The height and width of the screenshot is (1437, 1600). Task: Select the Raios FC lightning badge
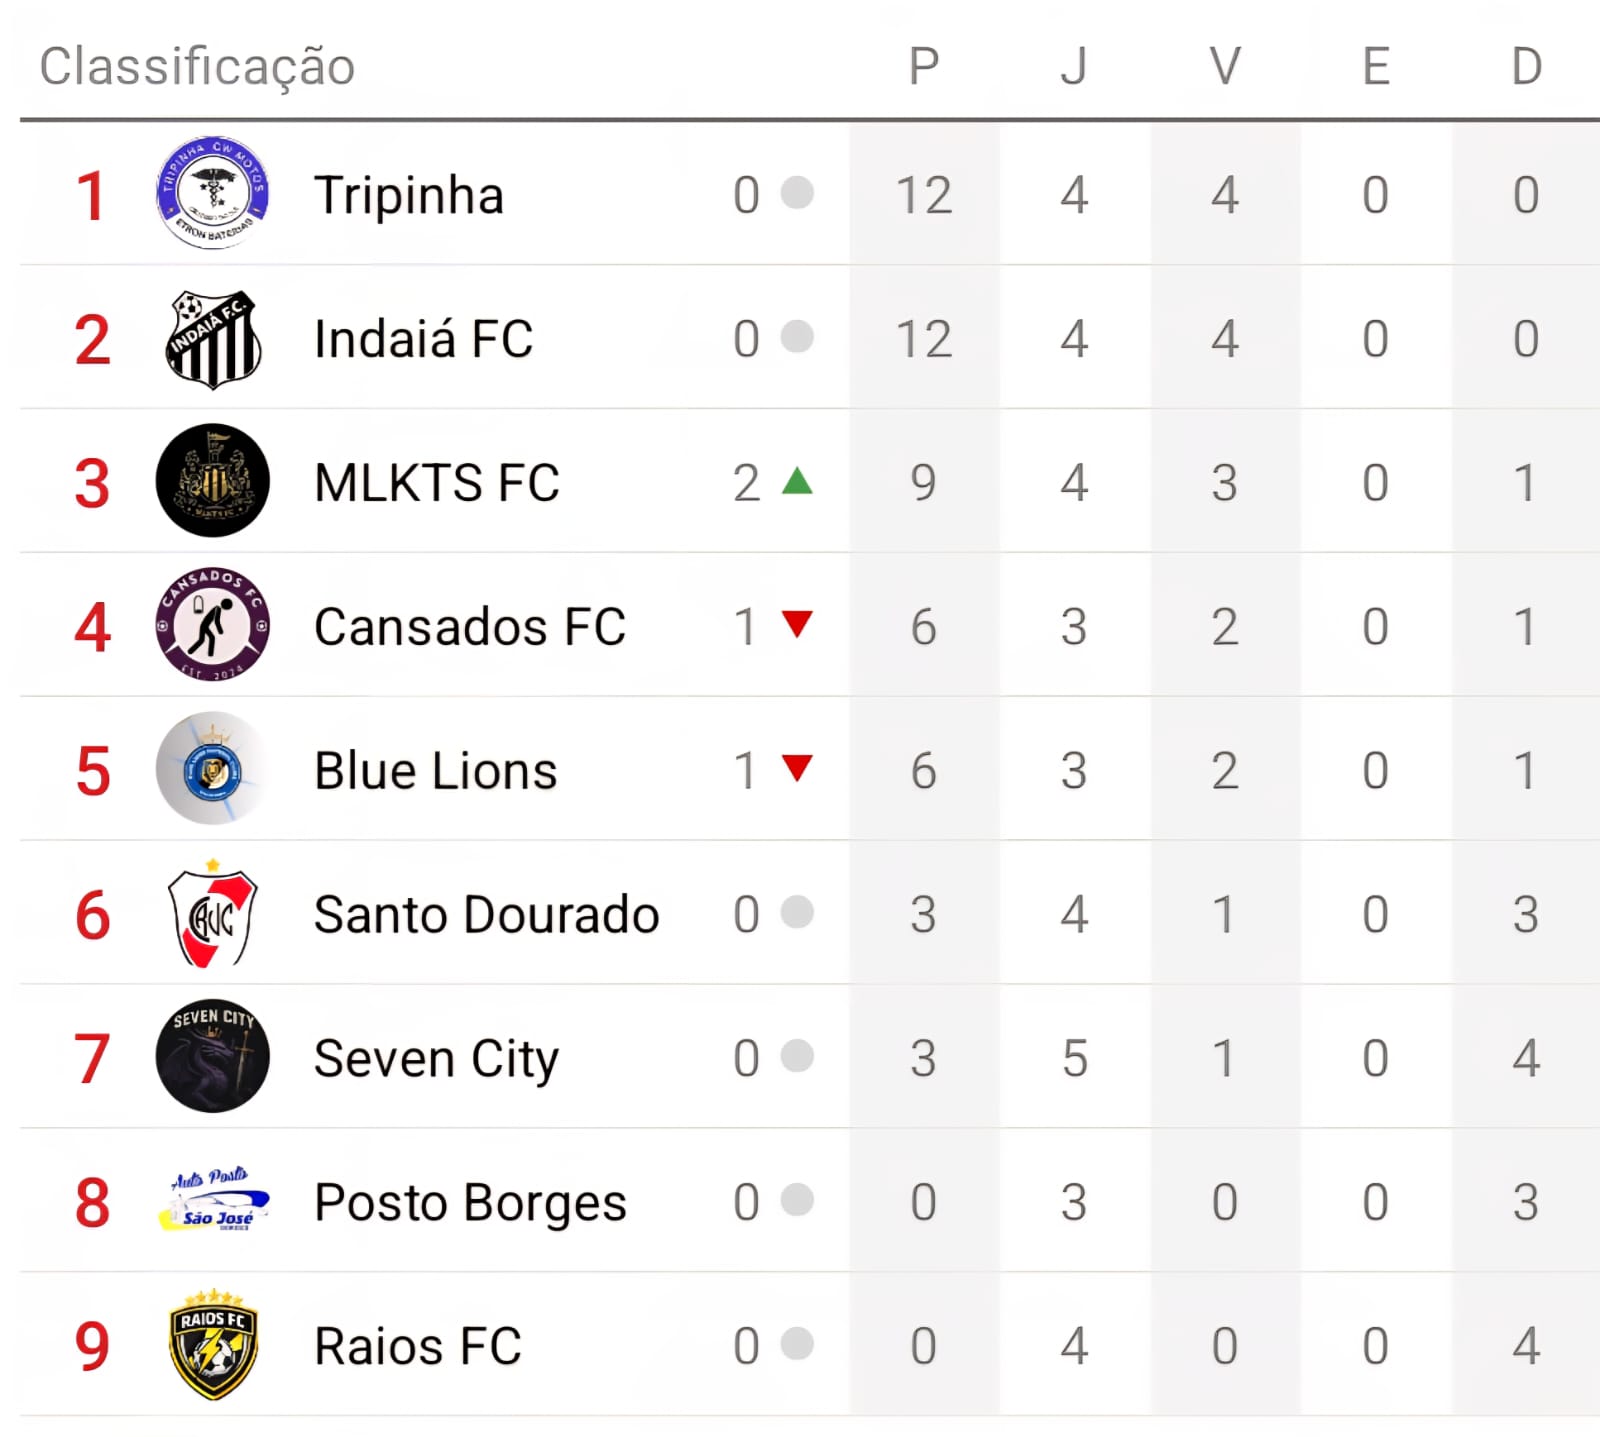point(212,1344)
